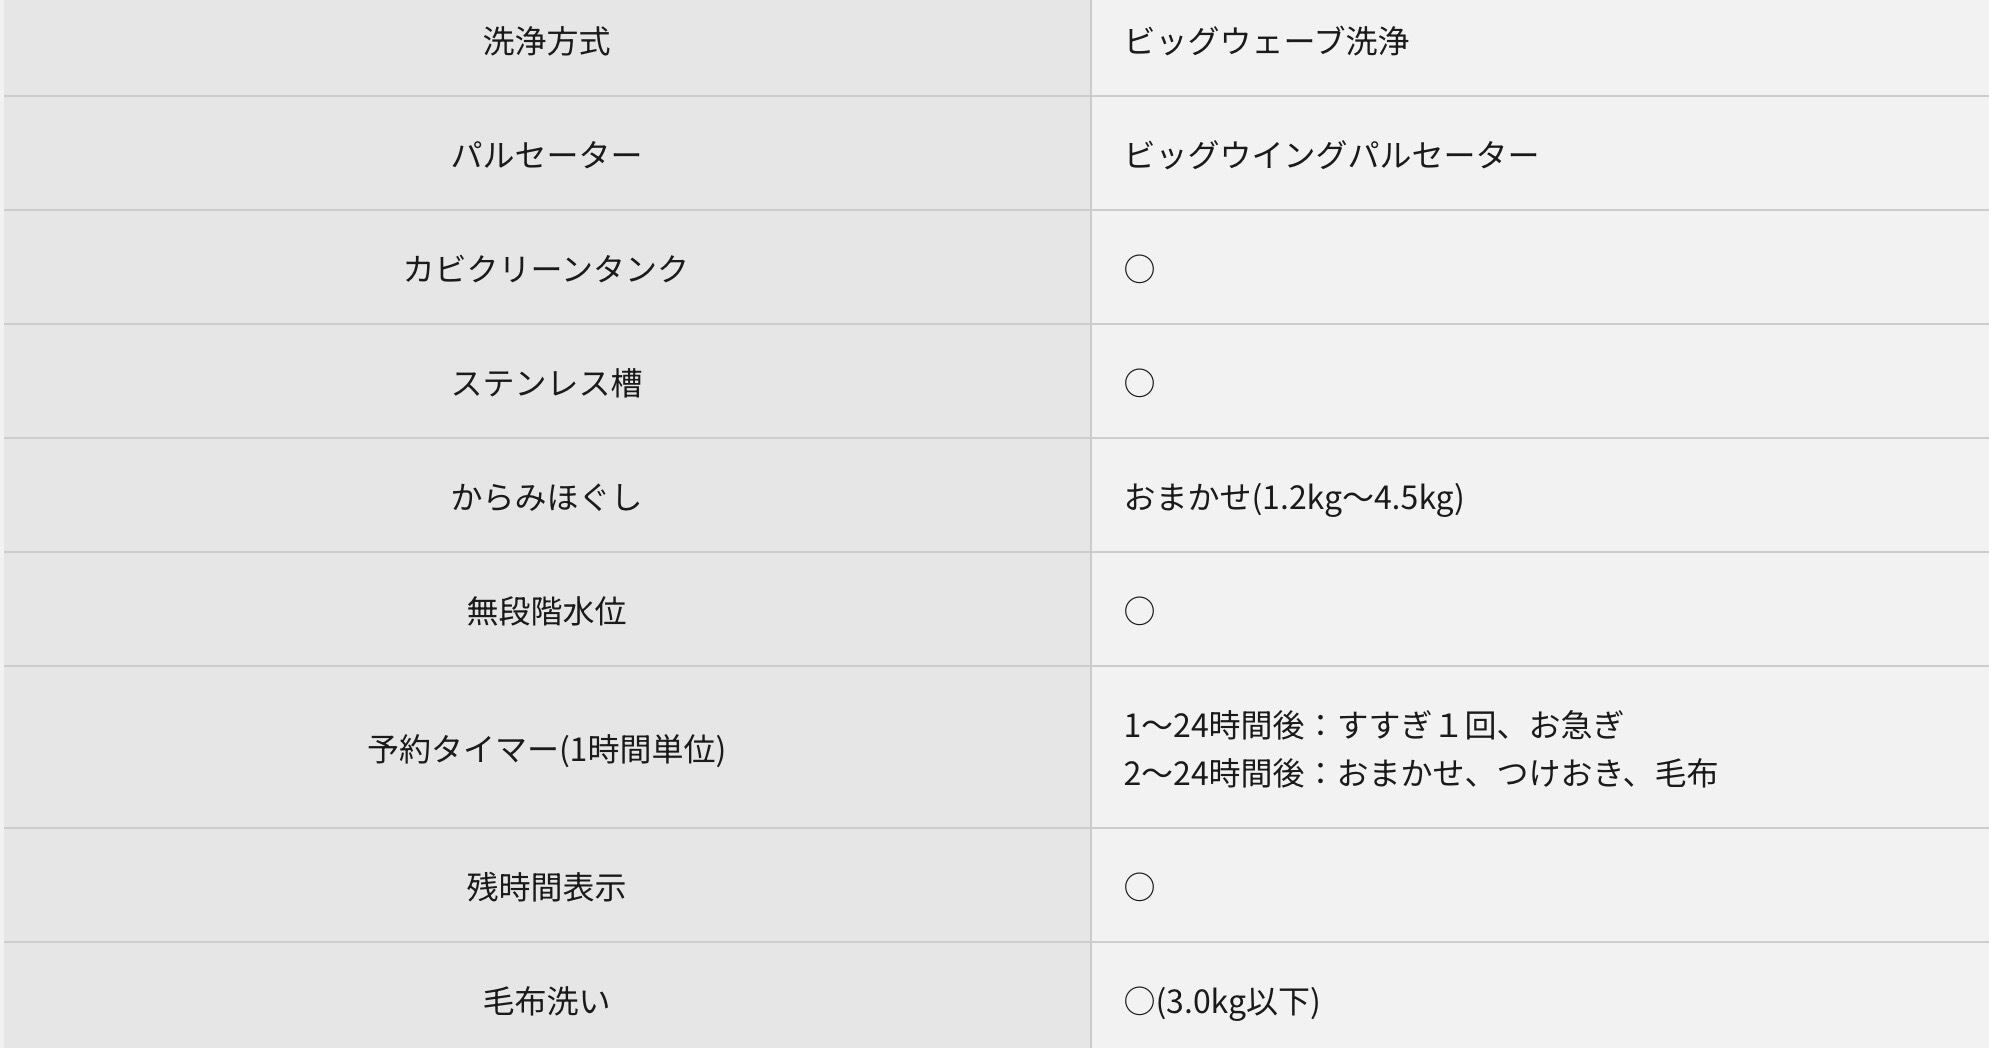The width and height of the screenshot is (1989, 1048).
Task: Click the 予約タイマー(1時間単位) label
Action: (546, 749)
